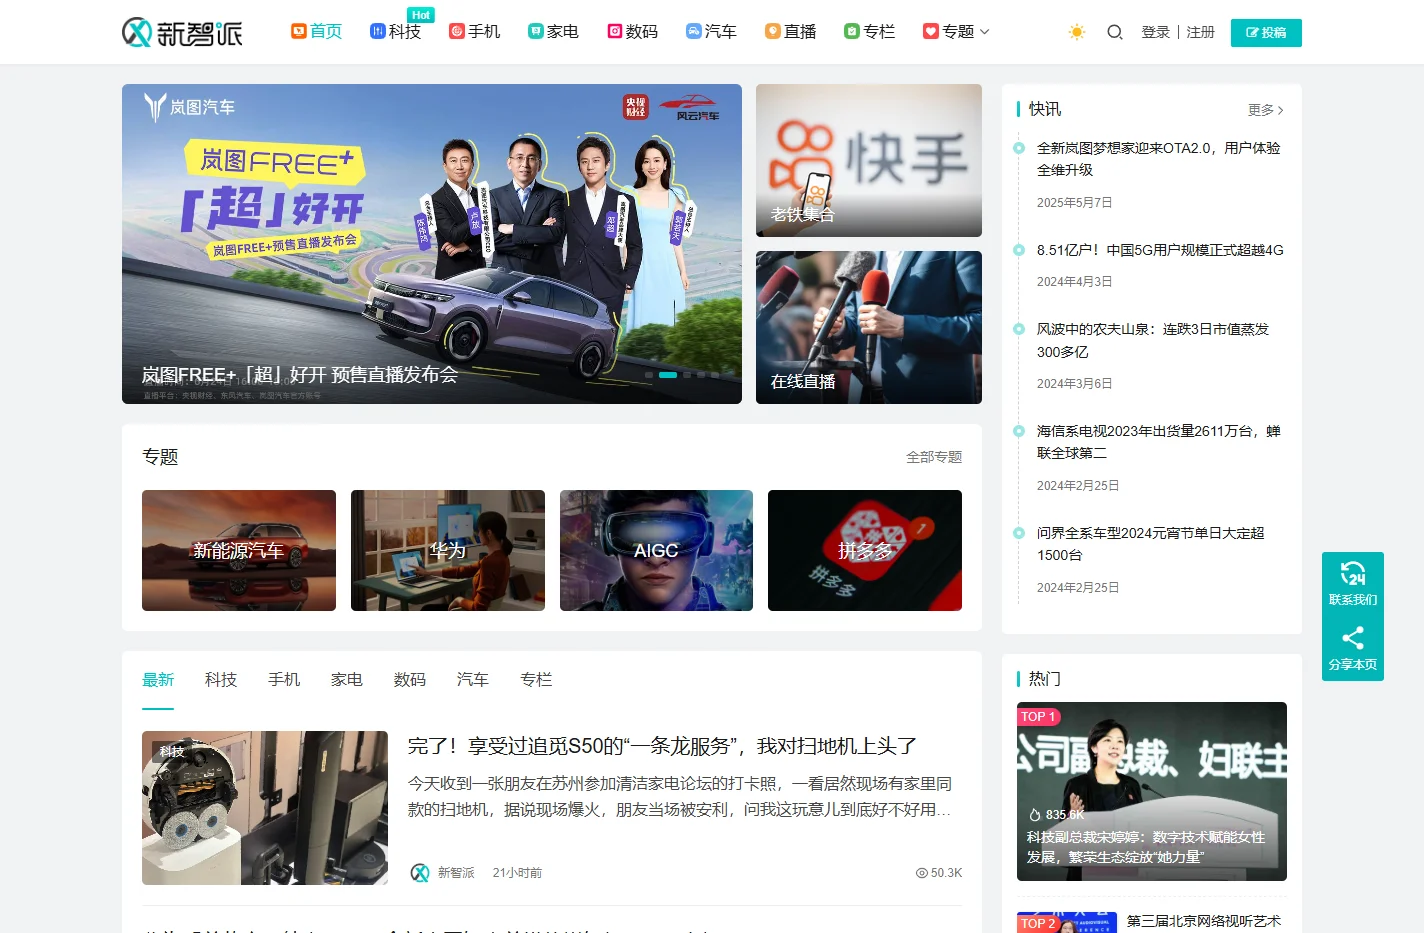
Task: Open the 家电 nav item
Action: pyautogui.click(x=553, y=32)
